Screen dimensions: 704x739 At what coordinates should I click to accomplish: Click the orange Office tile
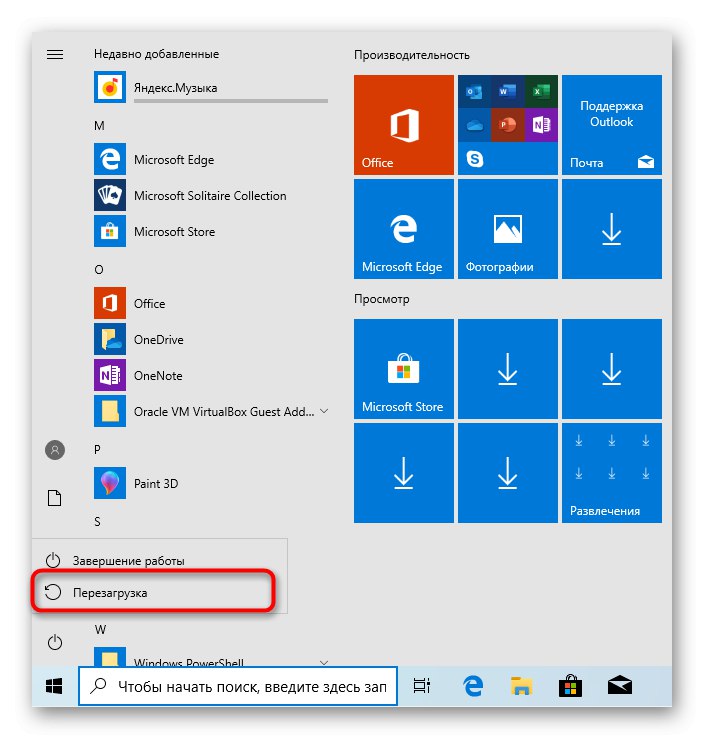click(x=403, y=124)
